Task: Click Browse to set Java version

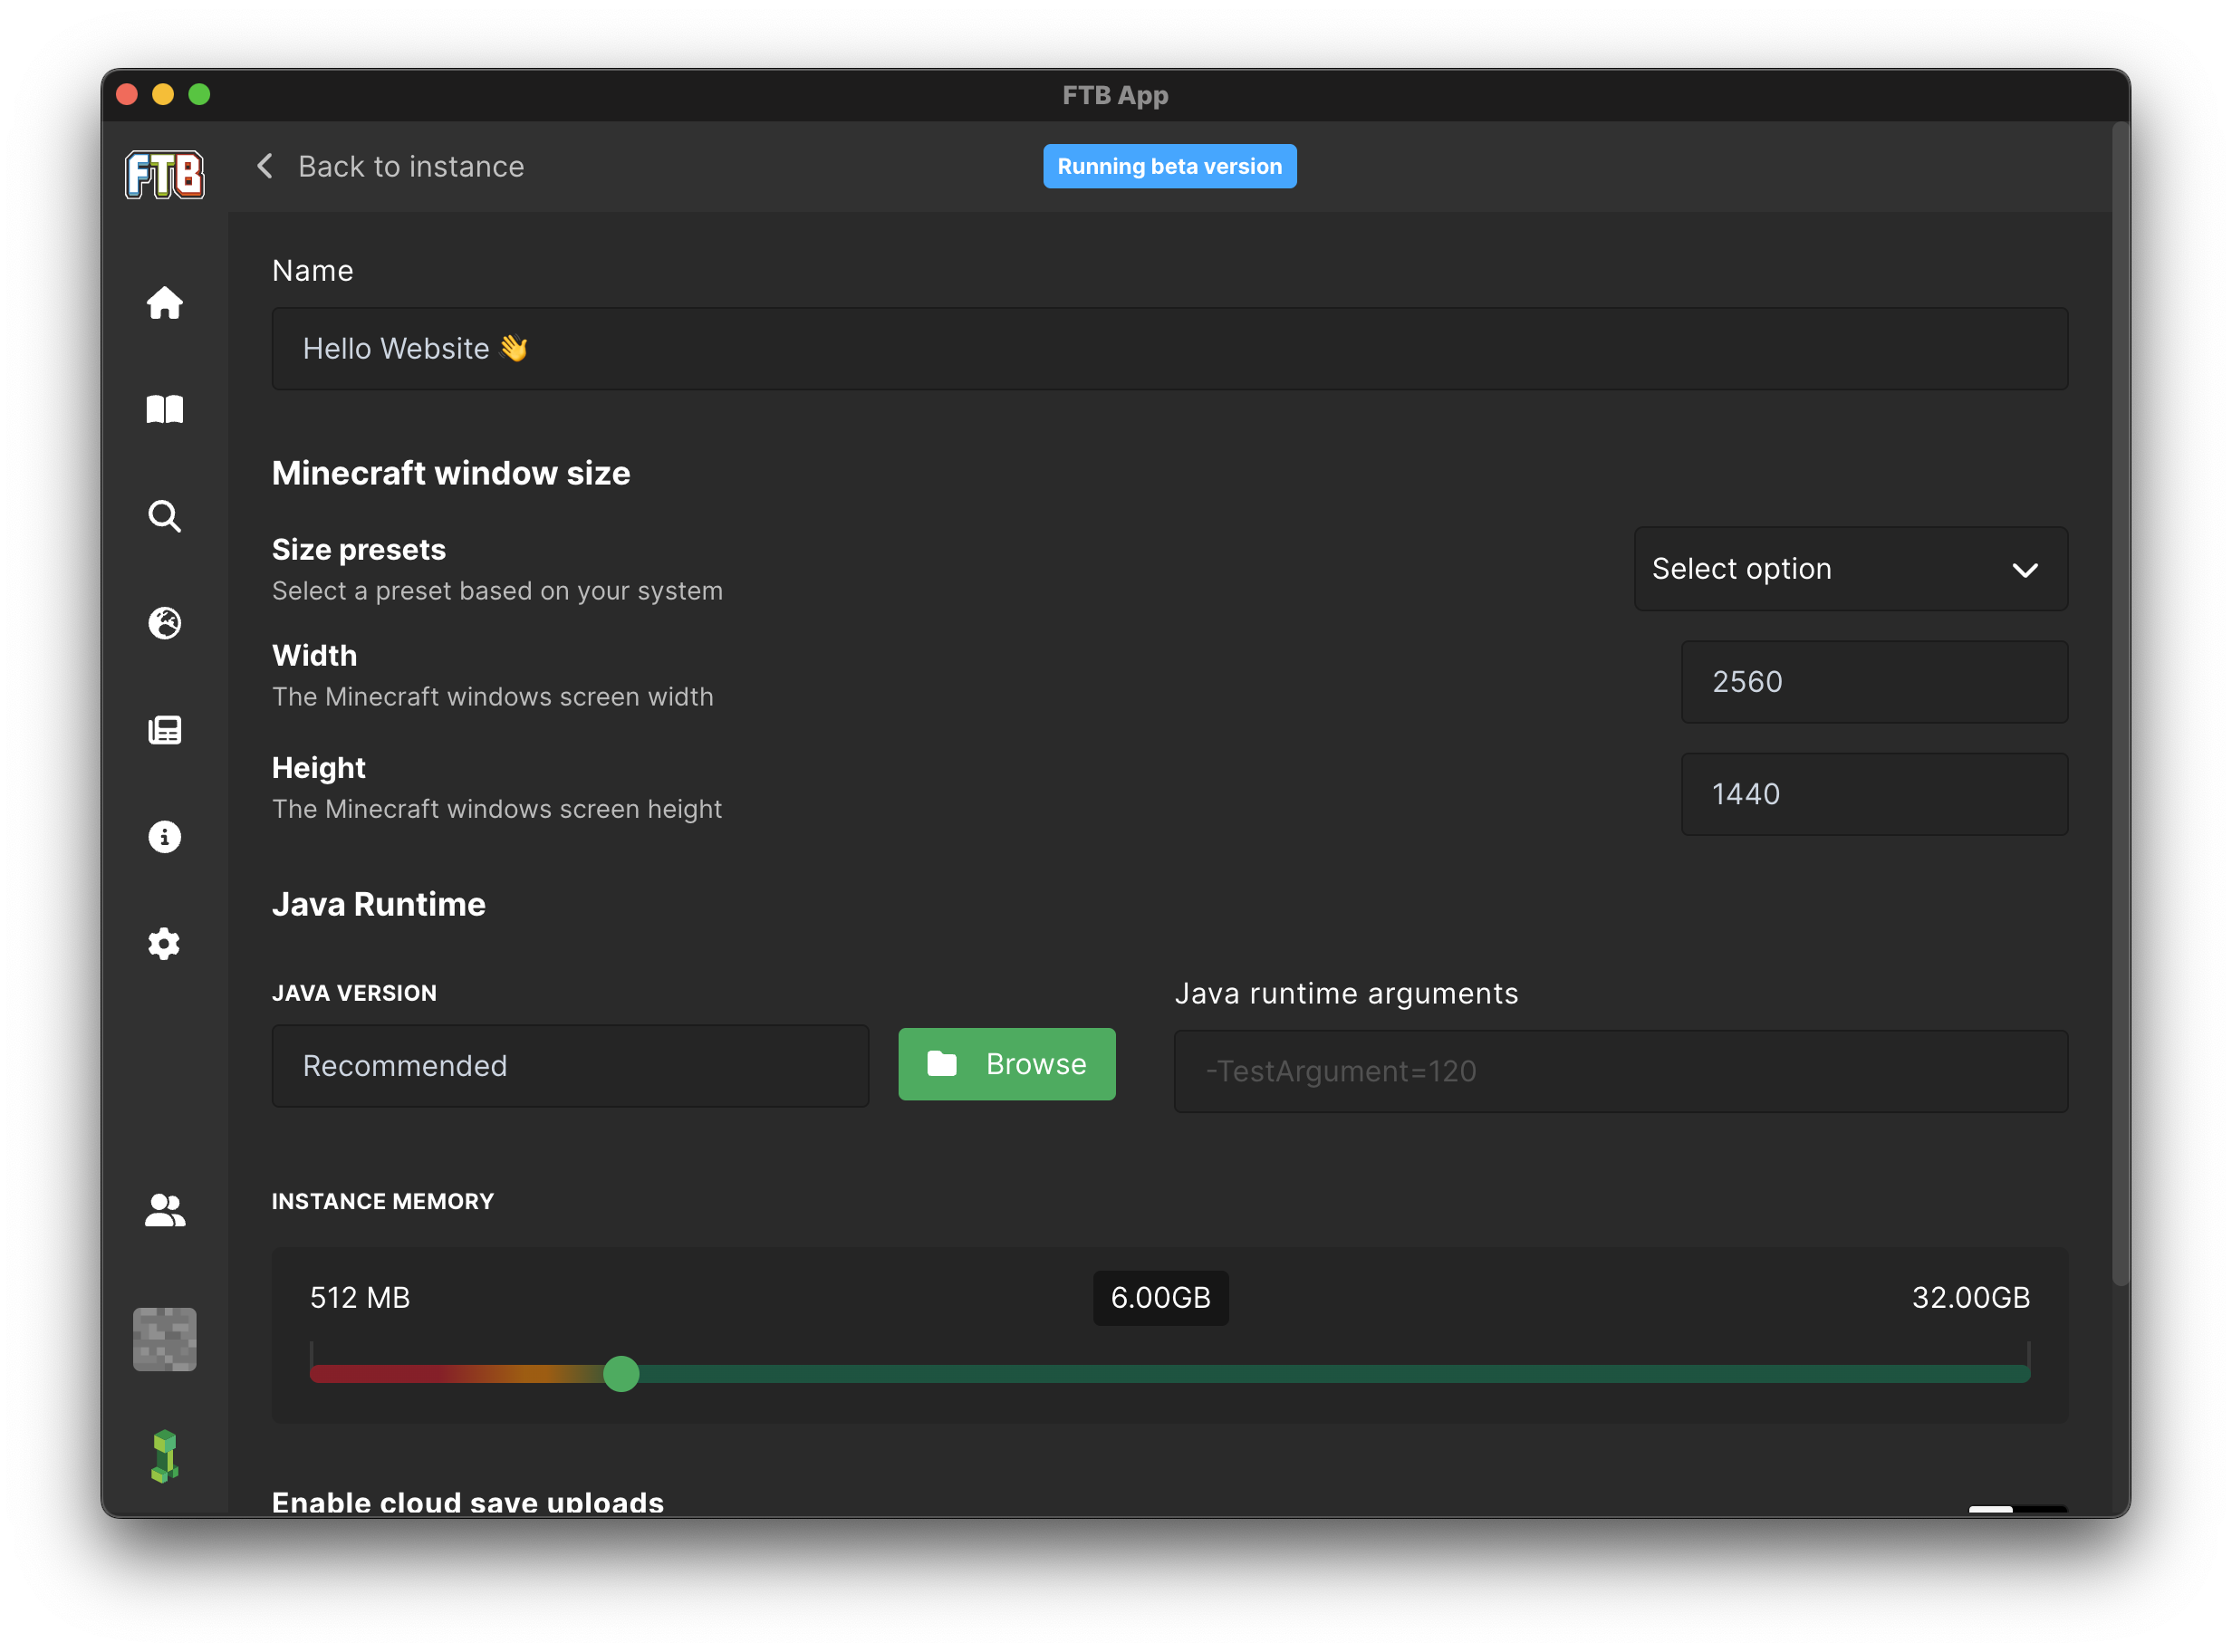Action: point(1006,1063)
